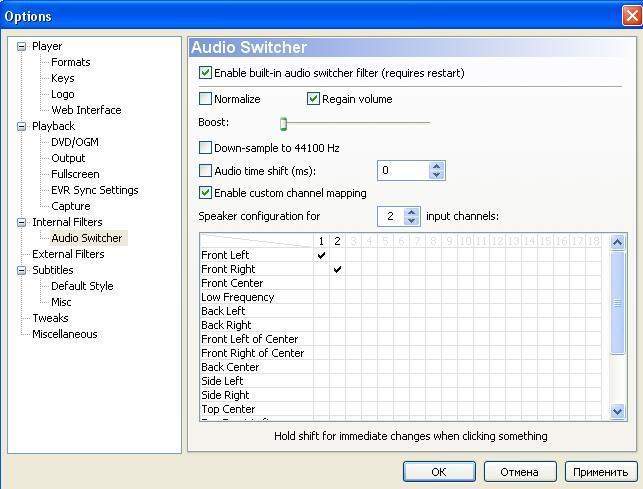Click the Back Center row label

pos(230,367)
